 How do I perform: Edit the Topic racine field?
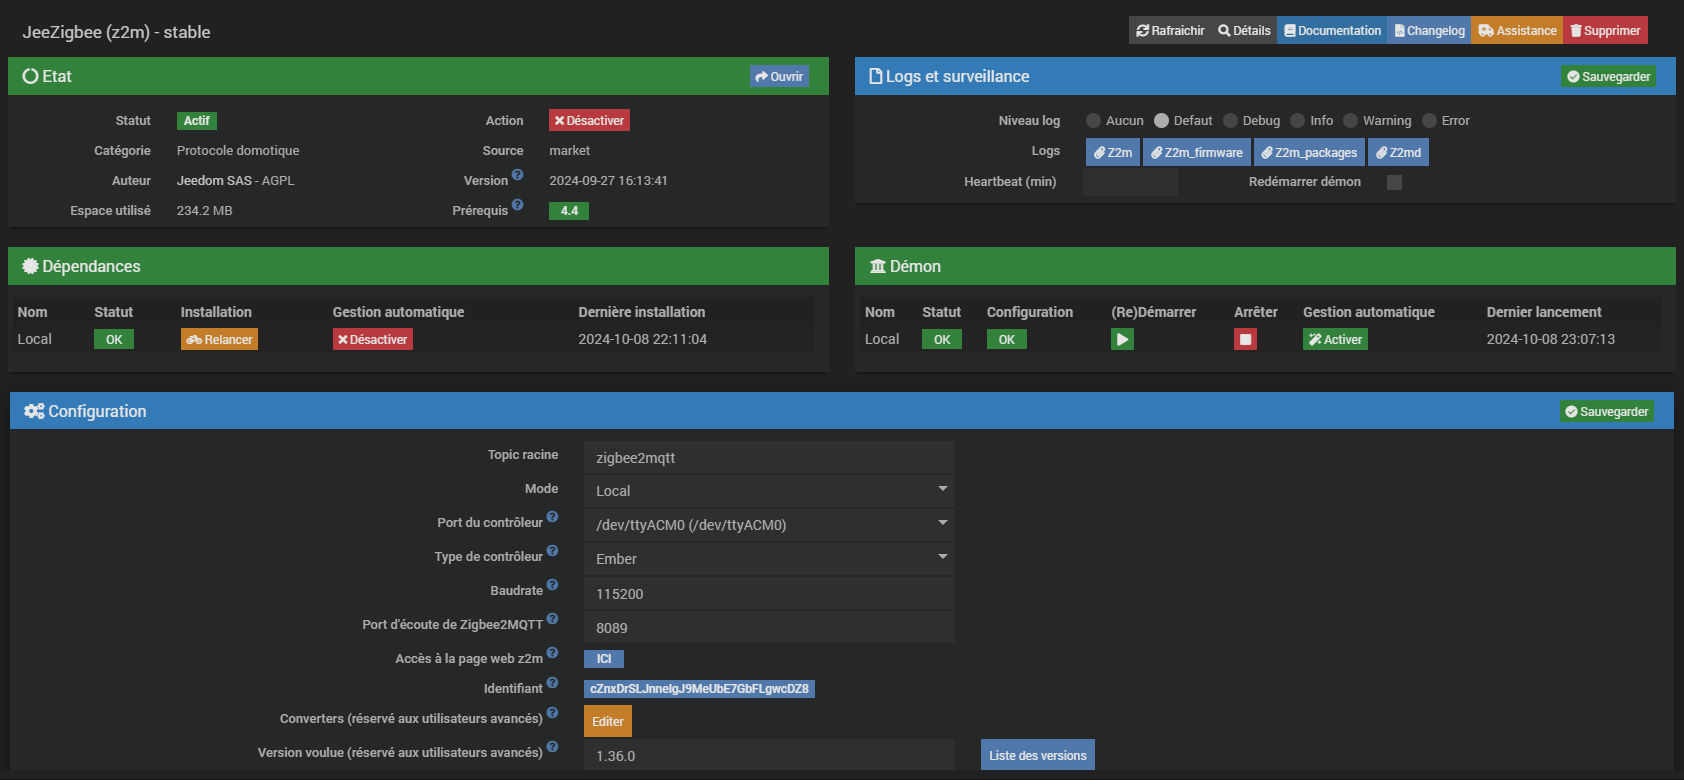point(769,457)
